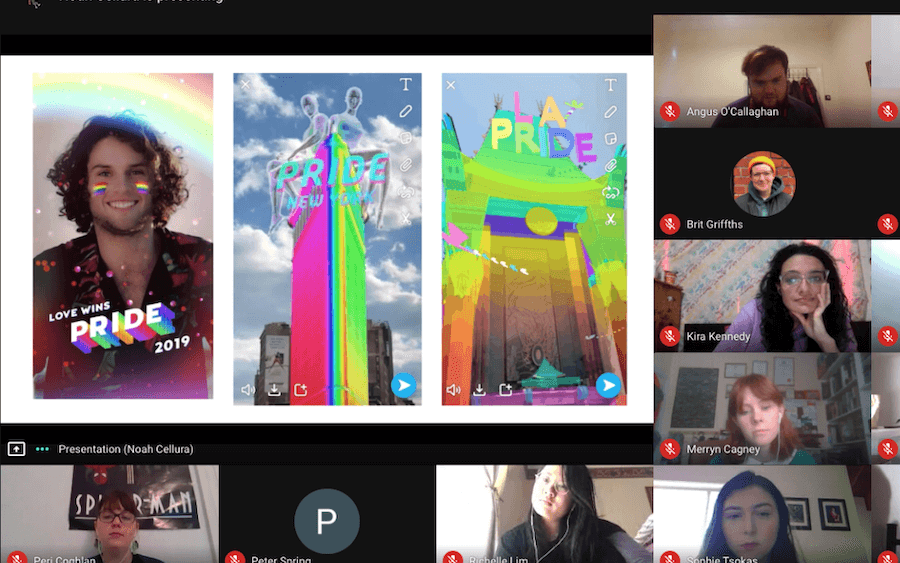Select the video tile with Spider-Man poster
This screenshot has width=900, height=563.
pyautogui.click(x=109, y=514)
